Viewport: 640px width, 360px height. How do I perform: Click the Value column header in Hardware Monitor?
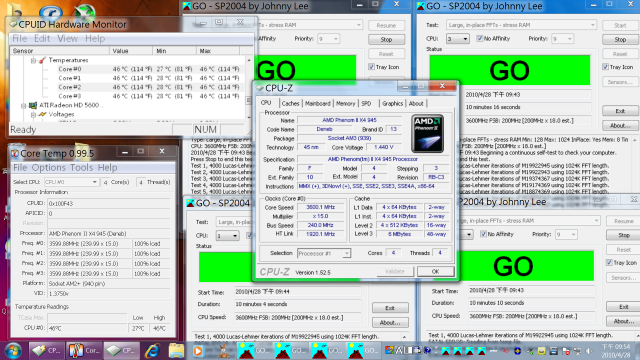131,51
